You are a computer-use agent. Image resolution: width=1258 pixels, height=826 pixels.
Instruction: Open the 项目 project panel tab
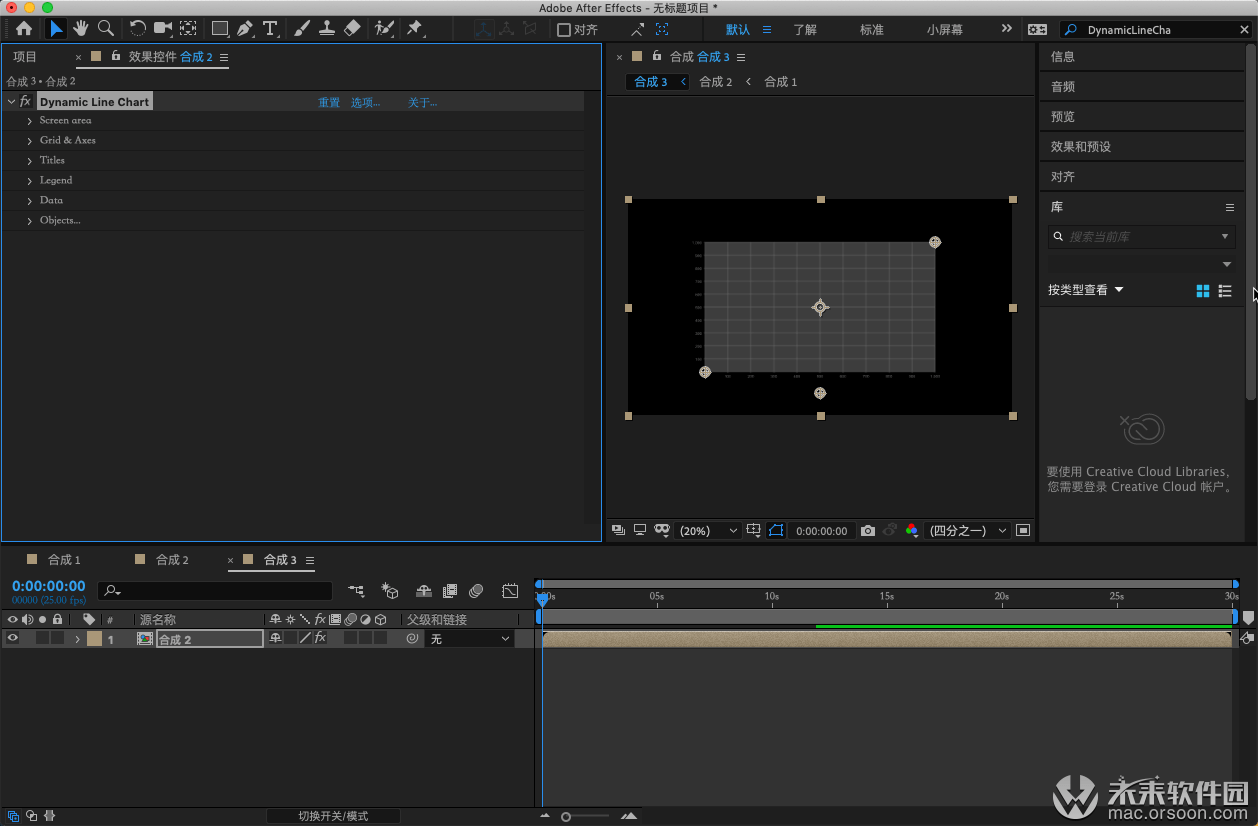25,57
